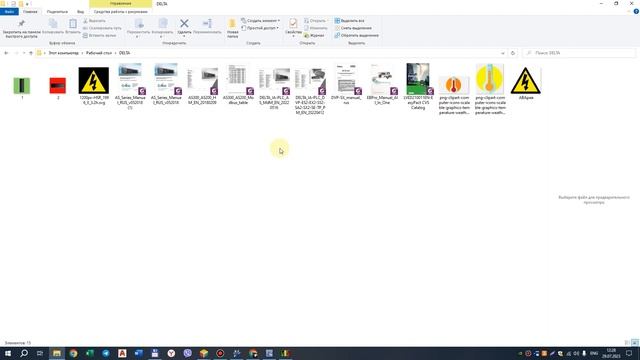Viewport: 640px width, 360px height.
Task: Select DVP-SX_manual_rus file
Action: tap(346, 84)
